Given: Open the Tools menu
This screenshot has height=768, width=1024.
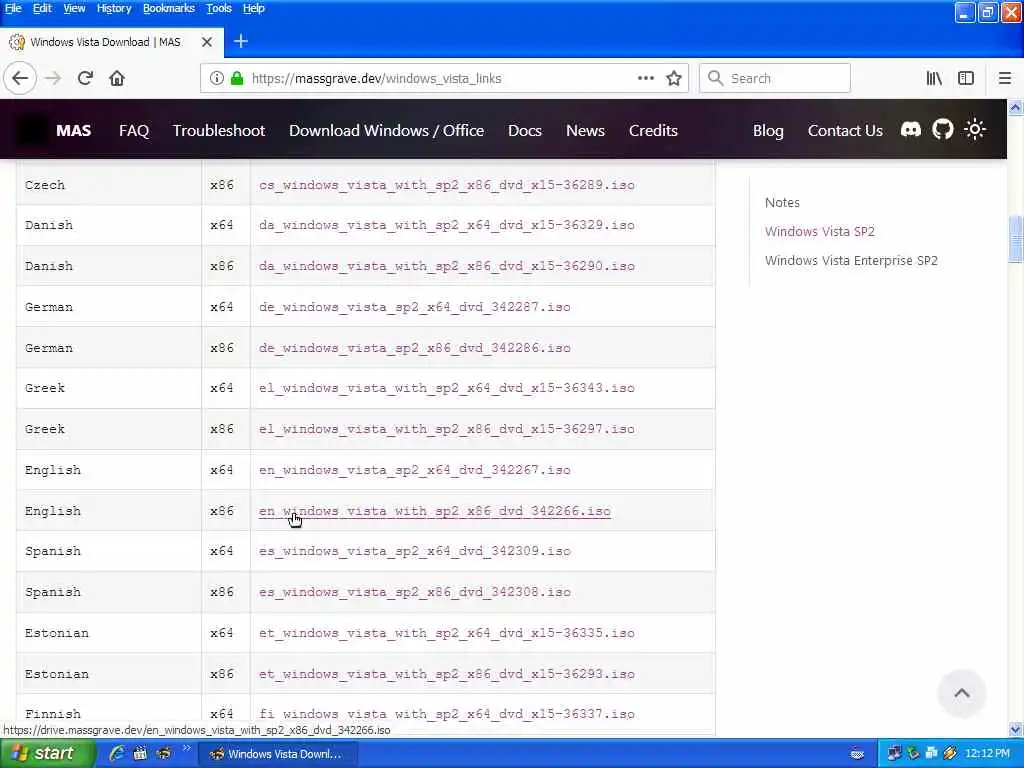Looking at the screenshot, I should point(219,8).
